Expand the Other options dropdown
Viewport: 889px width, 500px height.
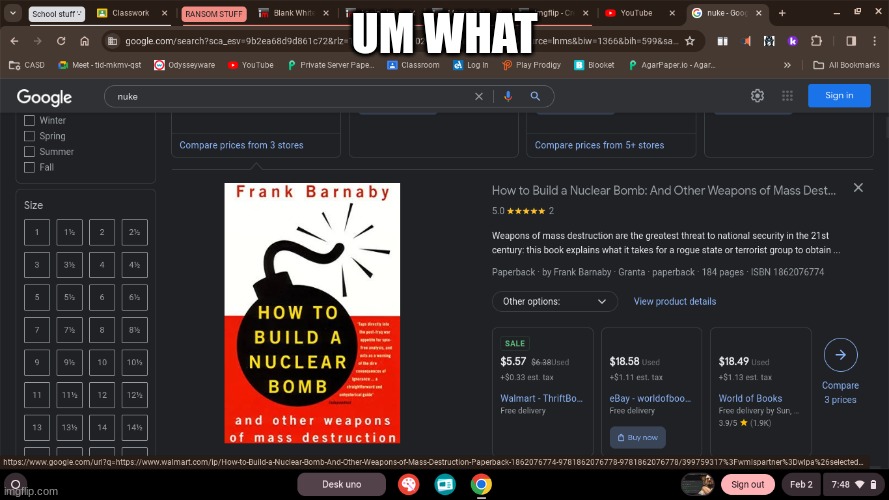tap(554, 302)
